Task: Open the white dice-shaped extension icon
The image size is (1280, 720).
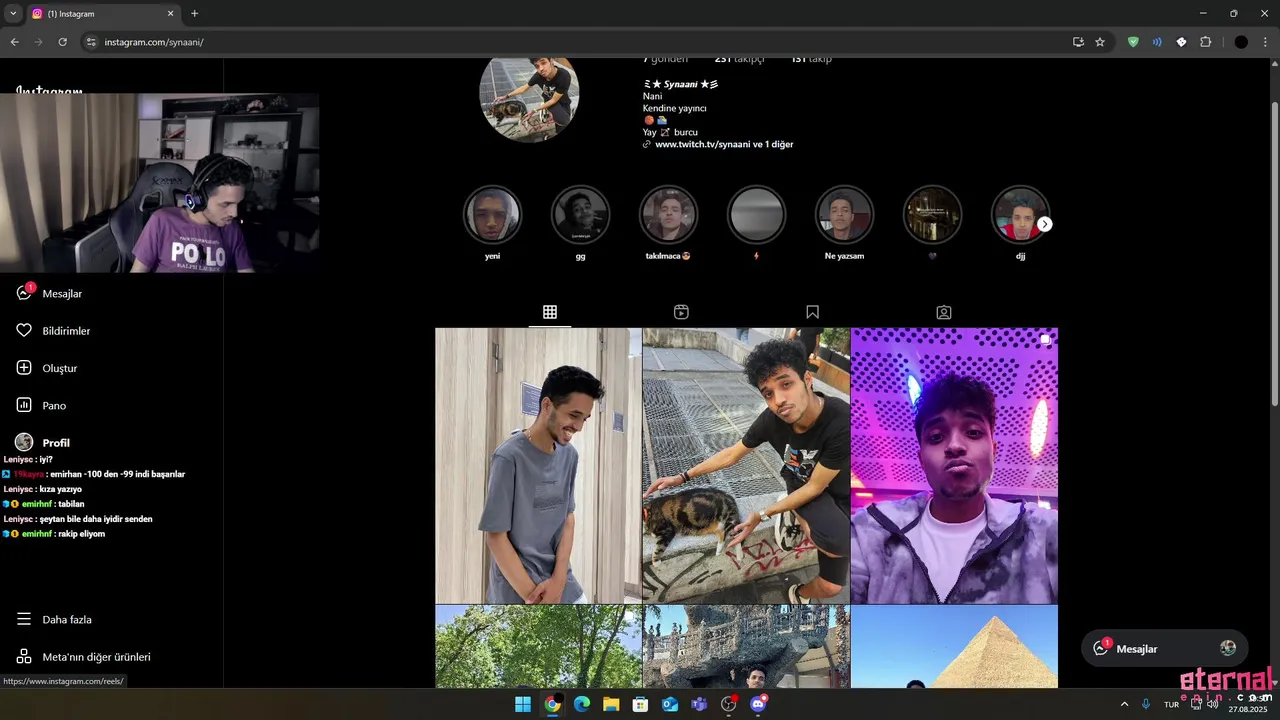Action: pos(1181,42)
